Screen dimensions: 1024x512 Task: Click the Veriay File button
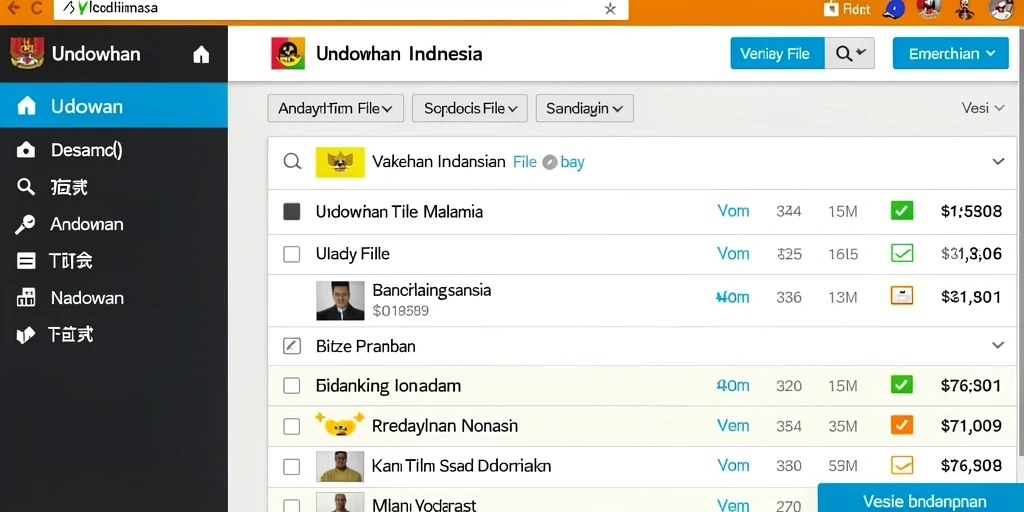[777, 54]
